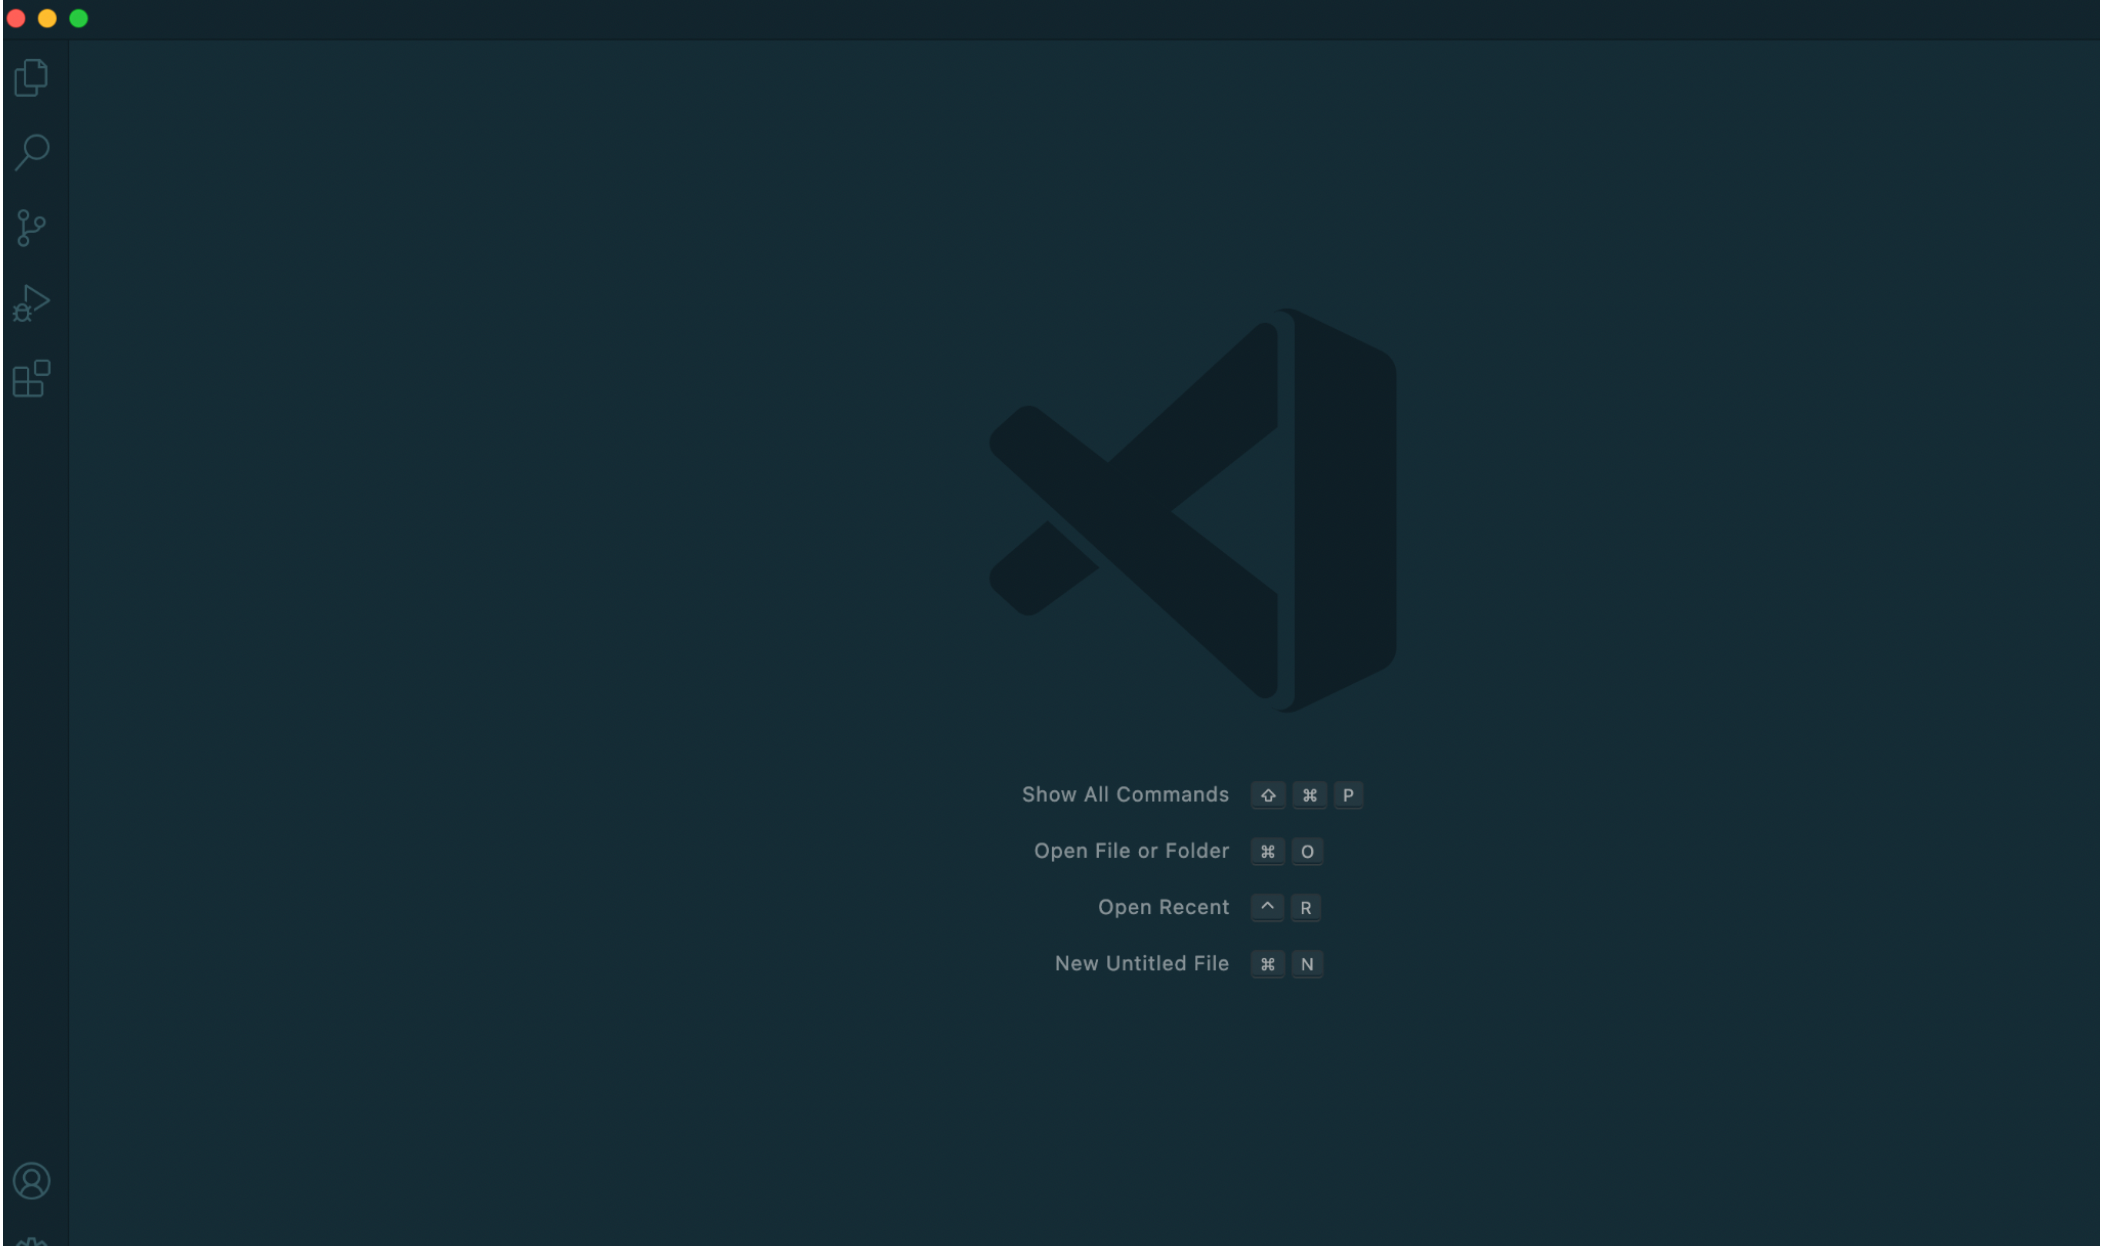2102x1246 pixels.
Task: Open the Search view icon
Action: (32, 153)
